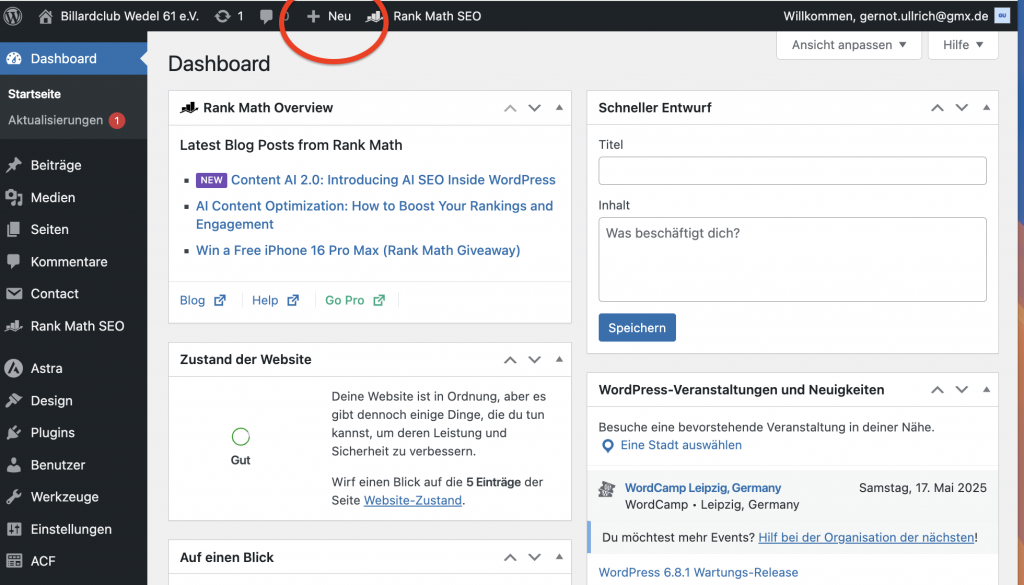
Task: Click the Speichern button
Action: 637,328
